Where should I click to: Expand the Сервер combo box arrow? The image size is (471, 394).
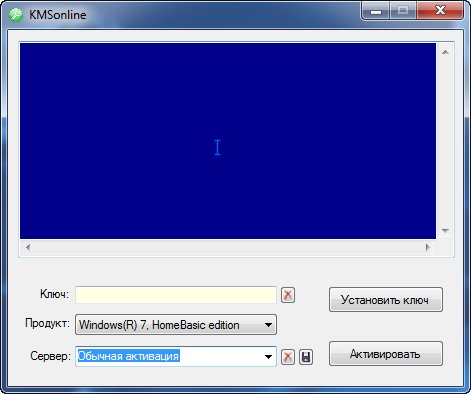268,357
